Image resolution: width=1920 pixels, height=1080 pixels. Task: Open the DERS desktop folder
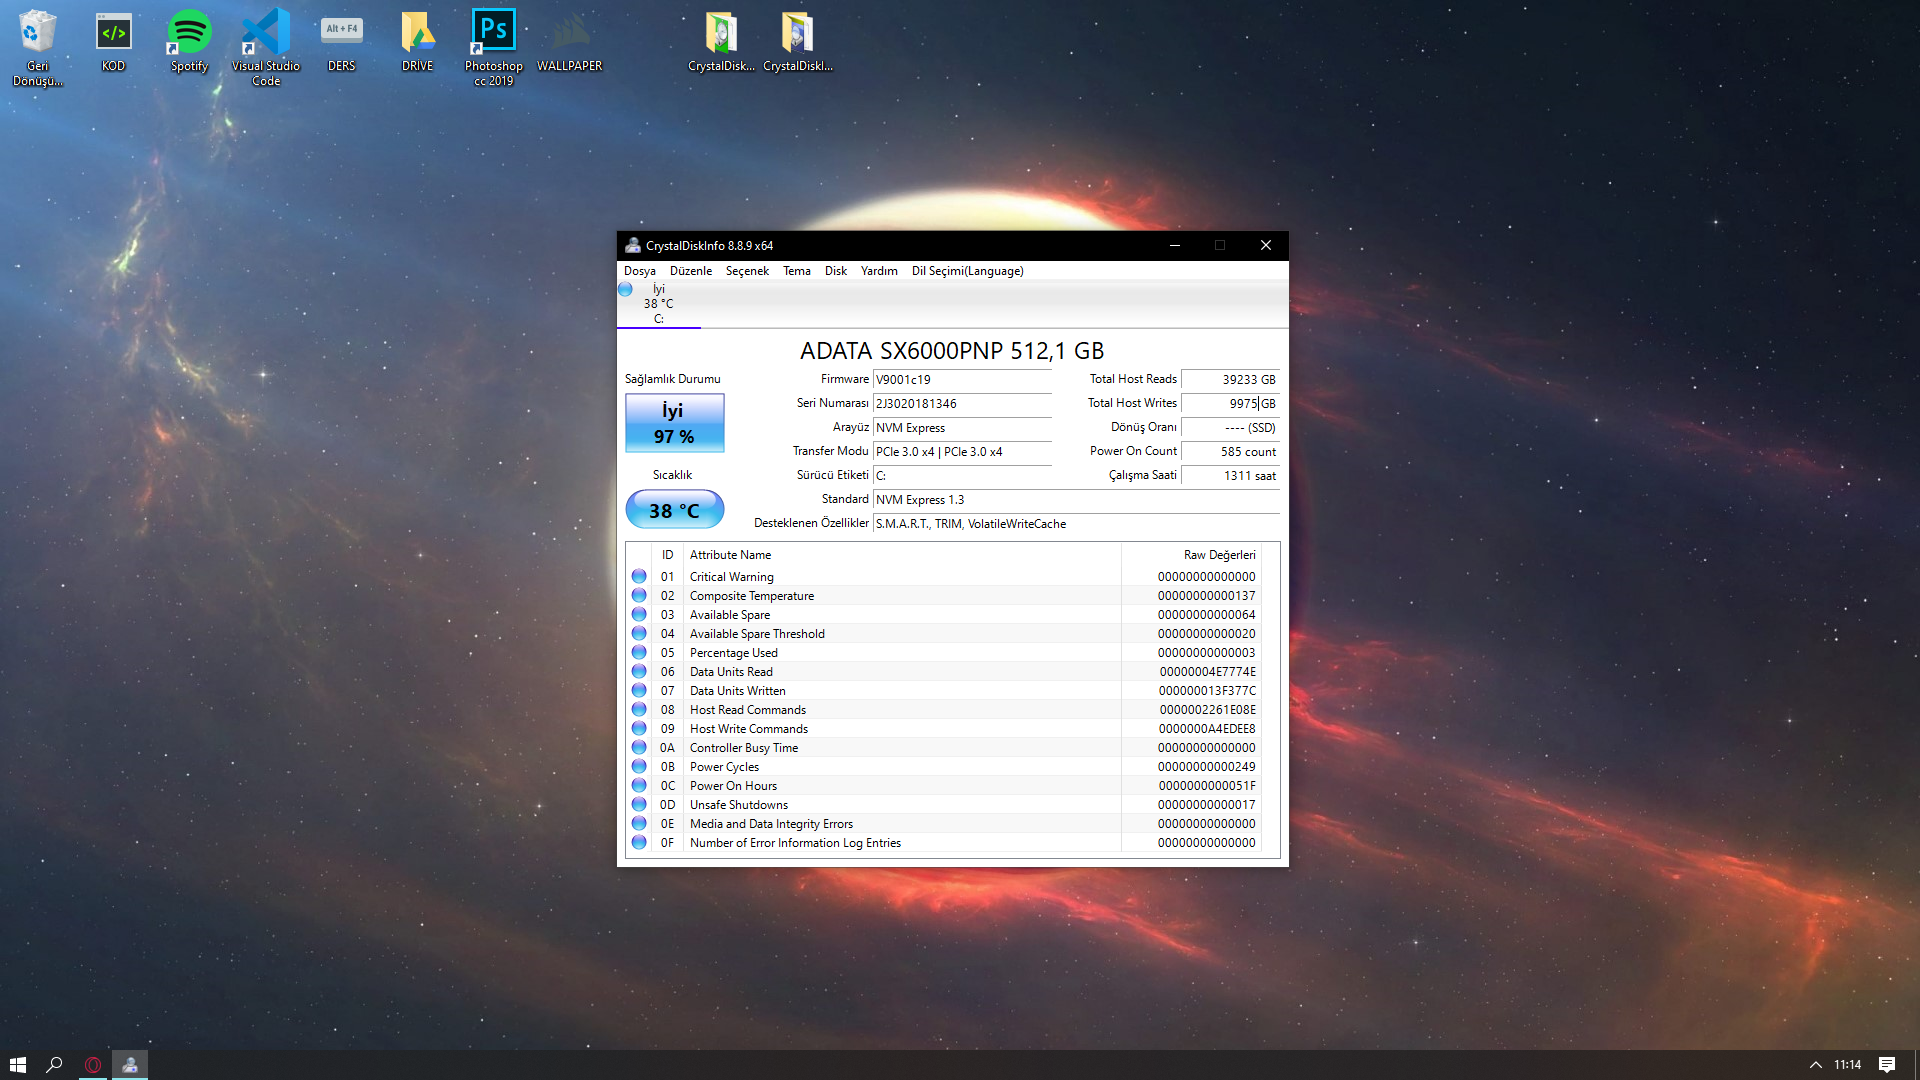coord(341,40)
